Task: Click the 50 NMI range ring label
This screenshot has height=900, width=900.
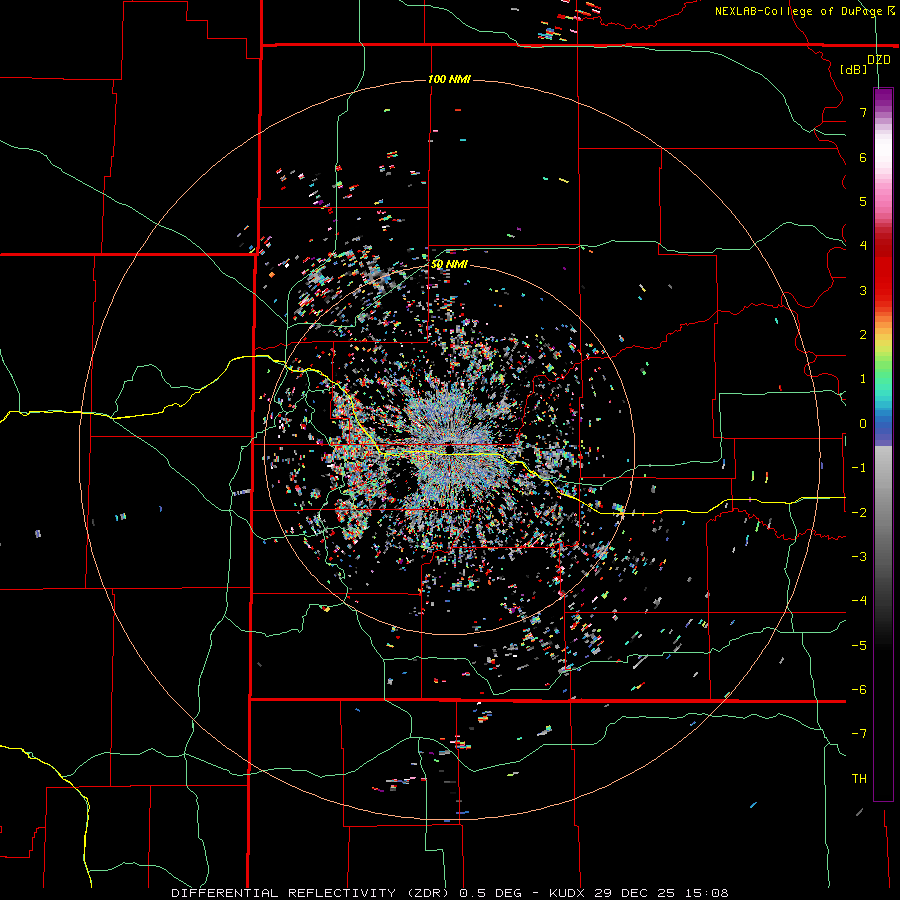Action: pos(449,264)
